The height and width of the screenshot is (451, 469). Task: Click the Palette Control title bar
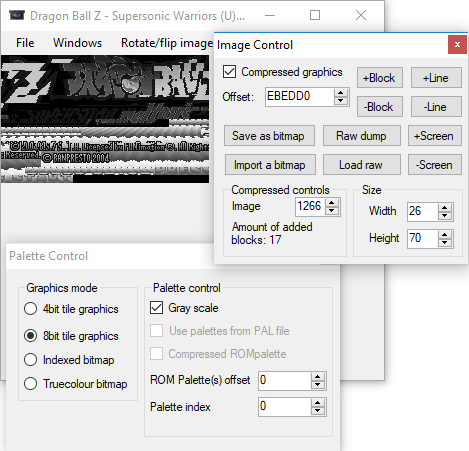point(110,256)
